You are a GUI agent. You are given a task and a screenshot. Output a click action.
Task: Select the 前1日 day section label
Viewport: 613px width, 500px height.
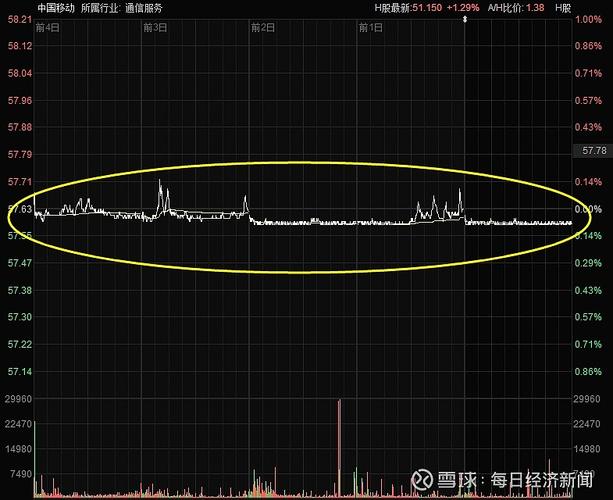coord(370,27)
